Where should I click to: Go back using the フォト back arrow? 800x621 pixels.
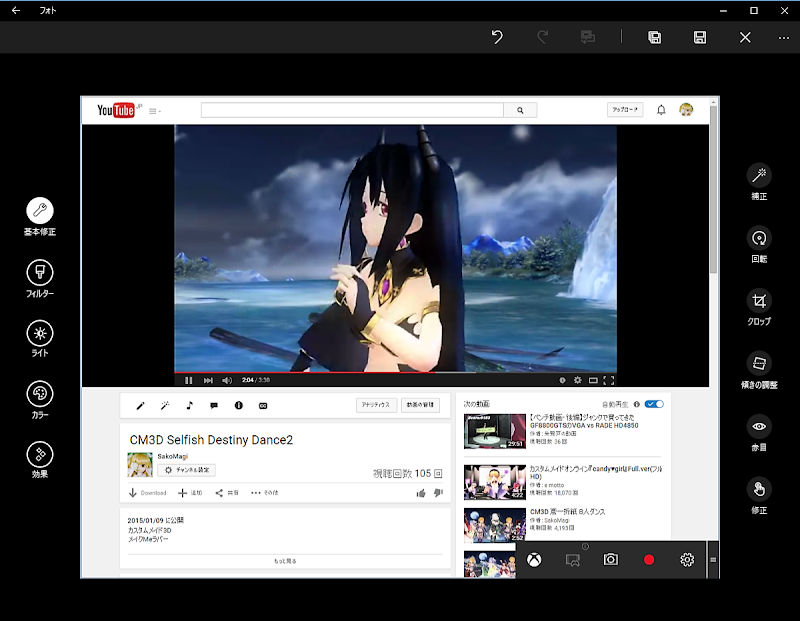click(15, 10)
